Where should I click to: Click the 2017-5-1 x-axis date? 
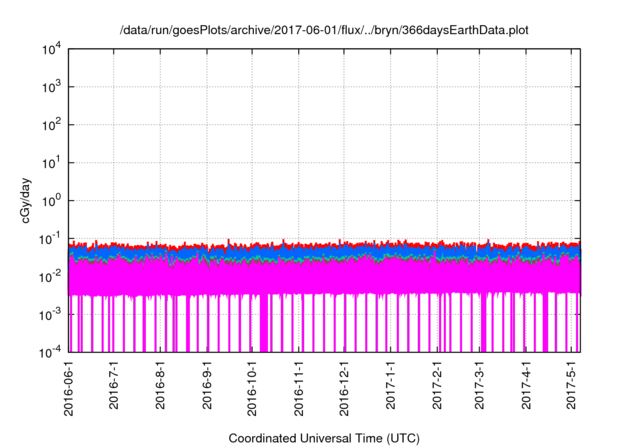(x=571, y=385)
